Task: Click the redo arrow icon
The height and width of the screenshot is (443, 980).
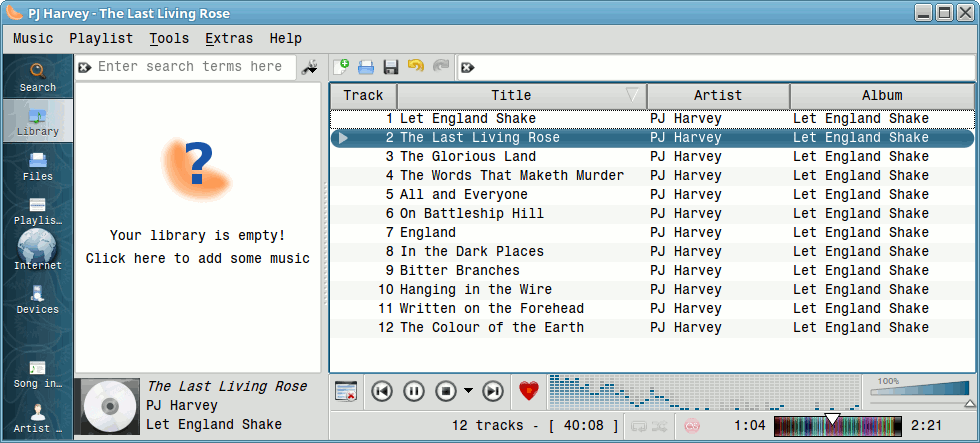Action: click(x=441, y=66)
